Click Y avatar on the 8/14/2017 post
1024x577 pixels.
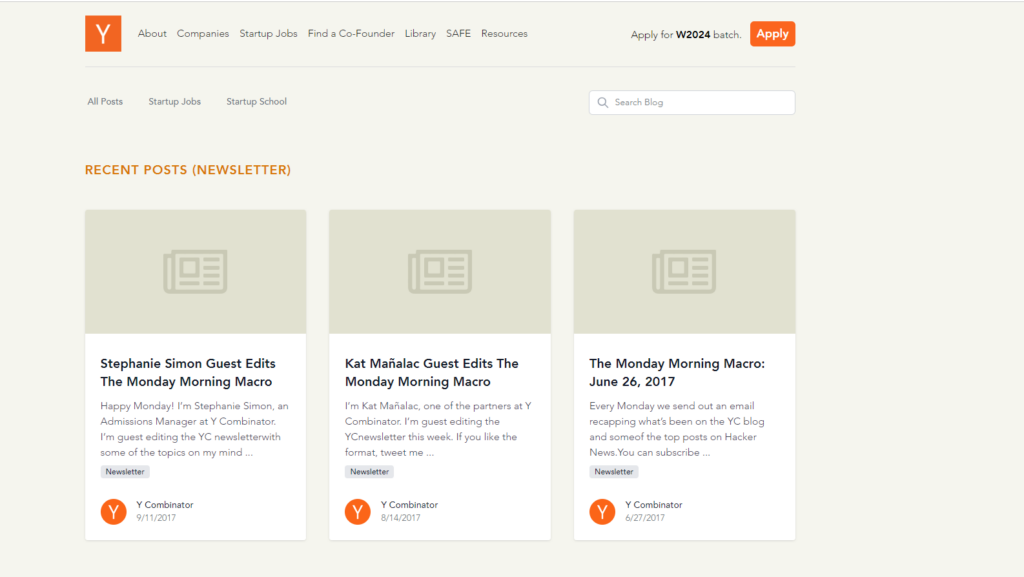pos(358,512)
